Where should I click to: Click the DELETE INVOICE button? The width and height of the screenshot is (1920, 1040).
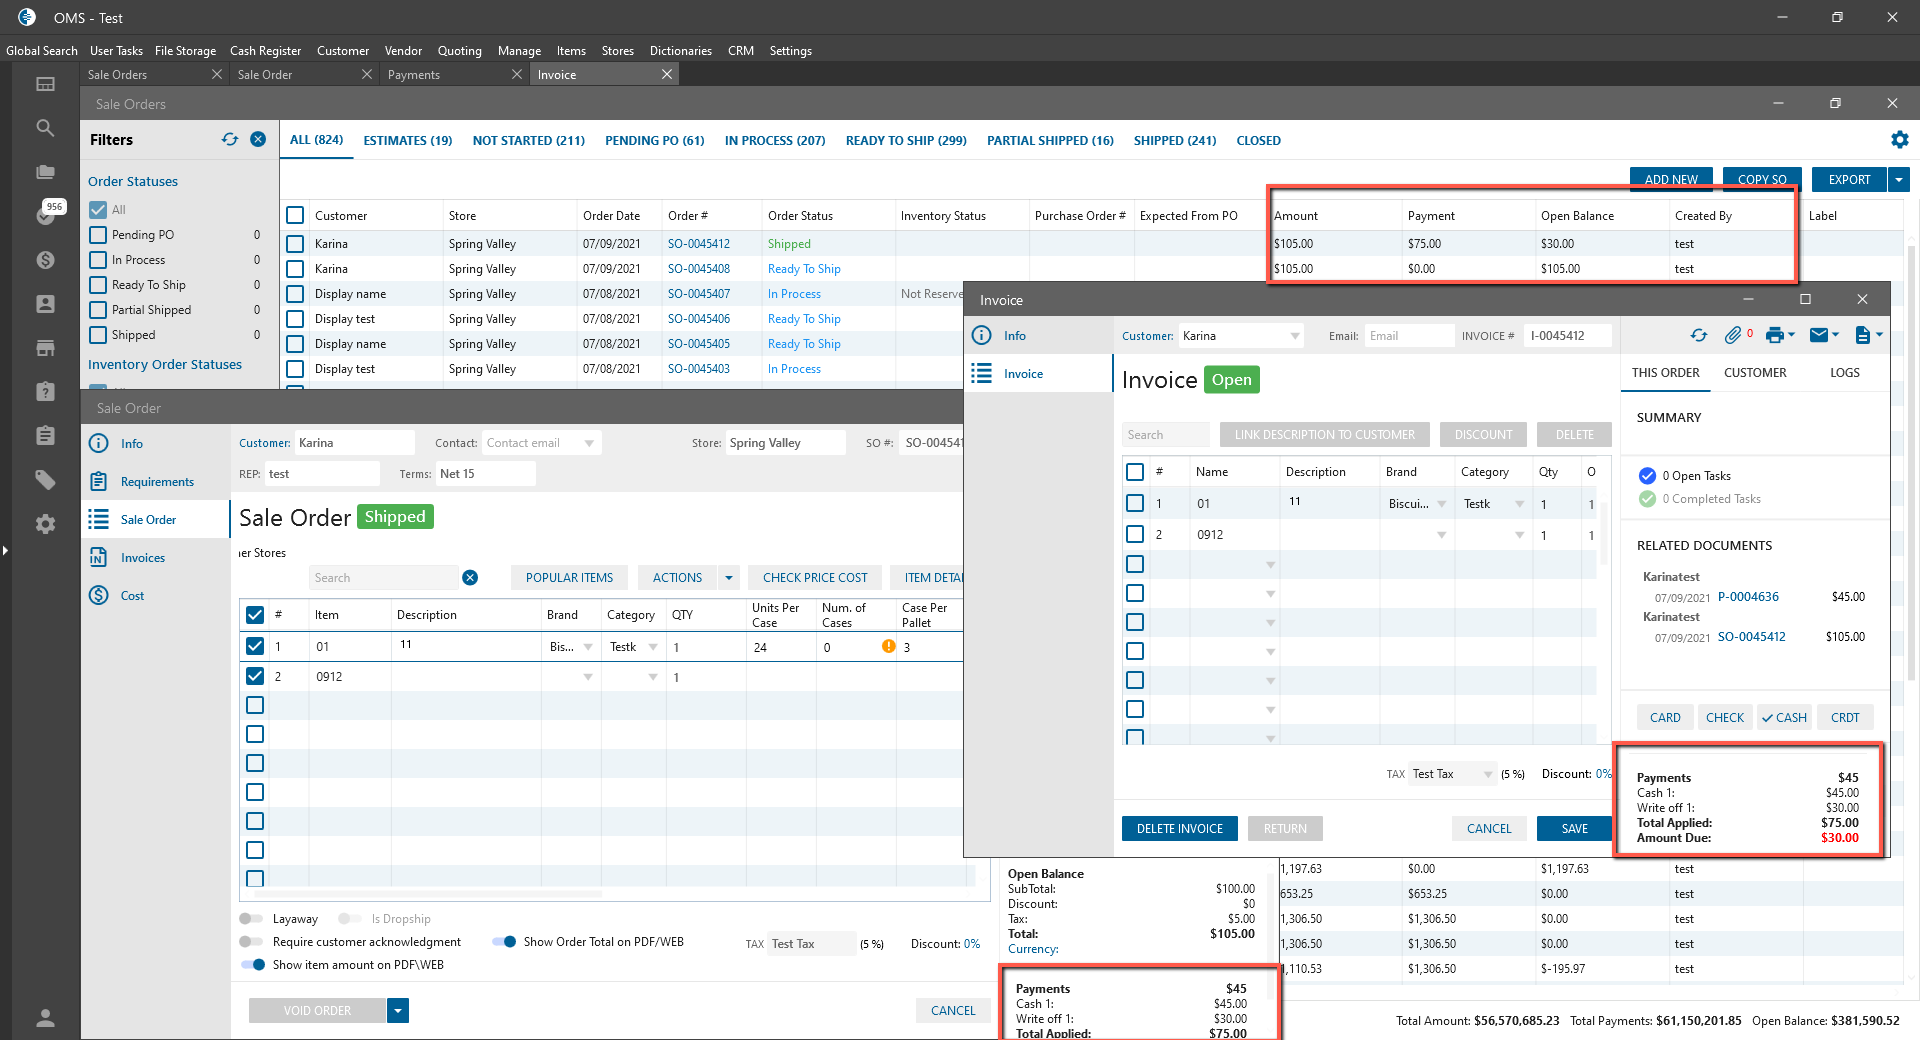coord(1179,829)
